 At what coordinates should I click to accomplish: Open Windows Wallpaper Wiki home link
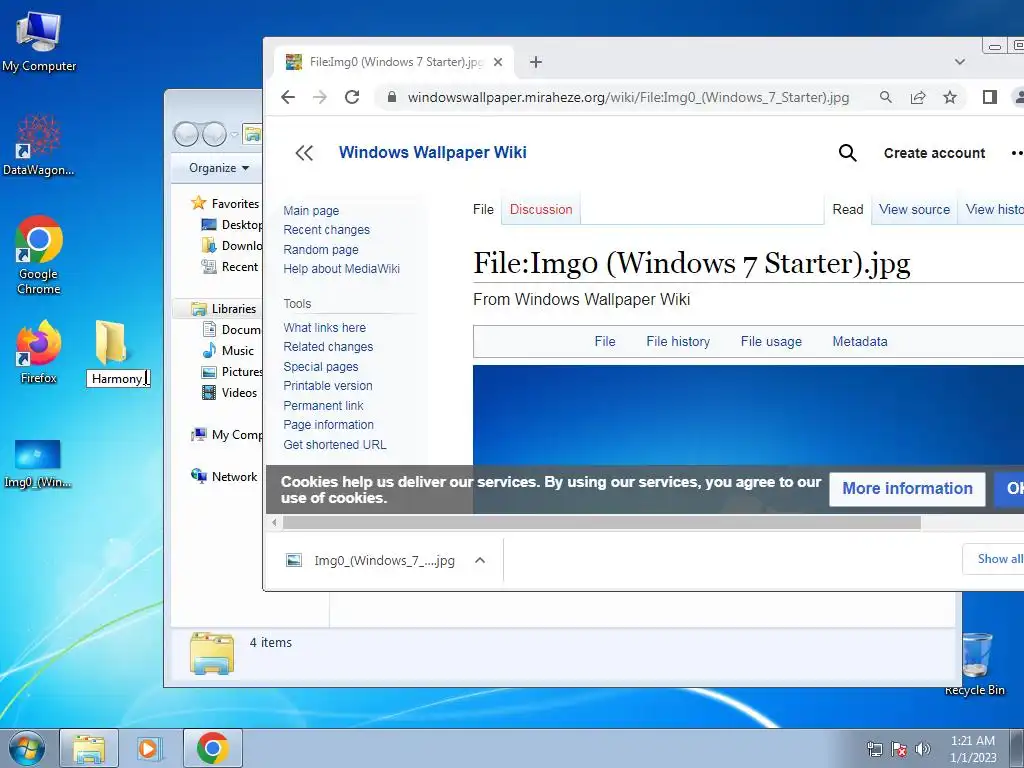432,152
